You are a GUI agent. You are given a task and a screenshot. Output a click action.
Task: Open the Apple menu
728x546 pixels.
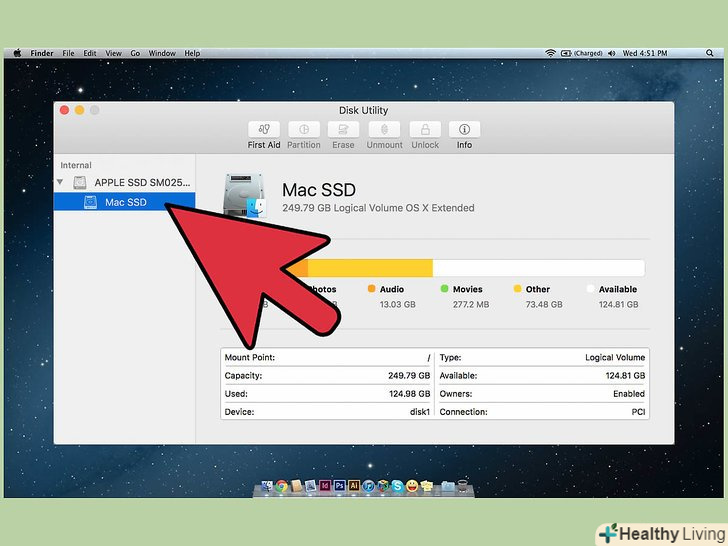[x=17, y=53]
